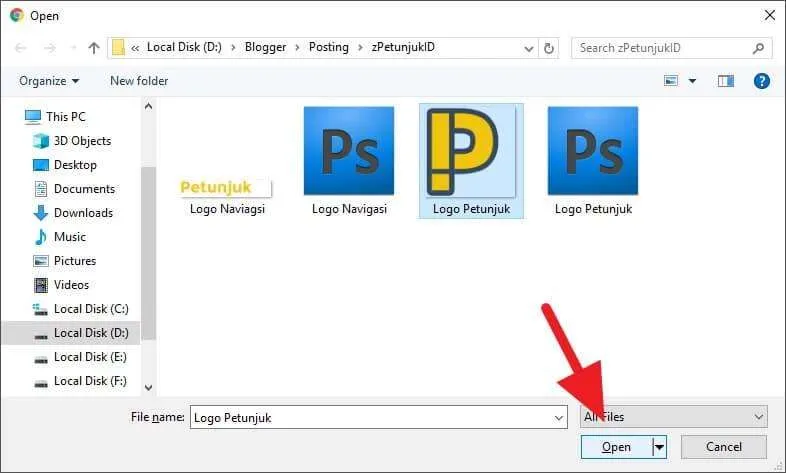This screenshot has height=473, width=786.
Task: Open Documents in navigation pane
Action: click(x=74, y=189)
